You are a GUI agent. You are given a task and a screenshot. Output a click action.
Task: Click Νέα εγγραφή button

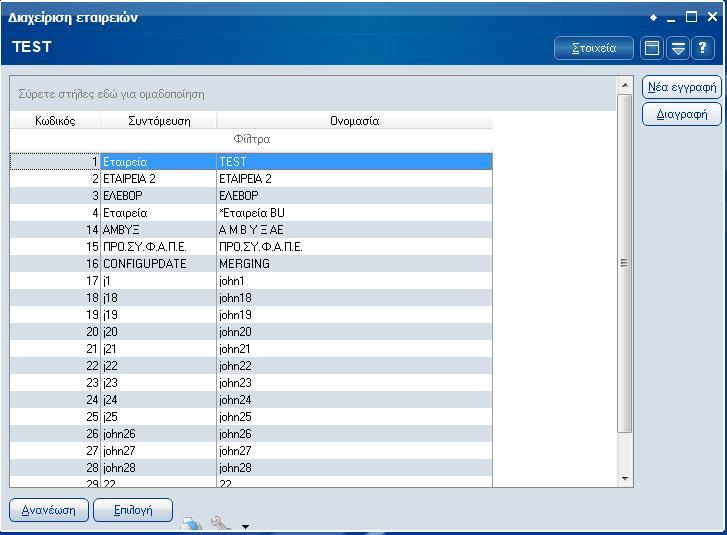682,87
